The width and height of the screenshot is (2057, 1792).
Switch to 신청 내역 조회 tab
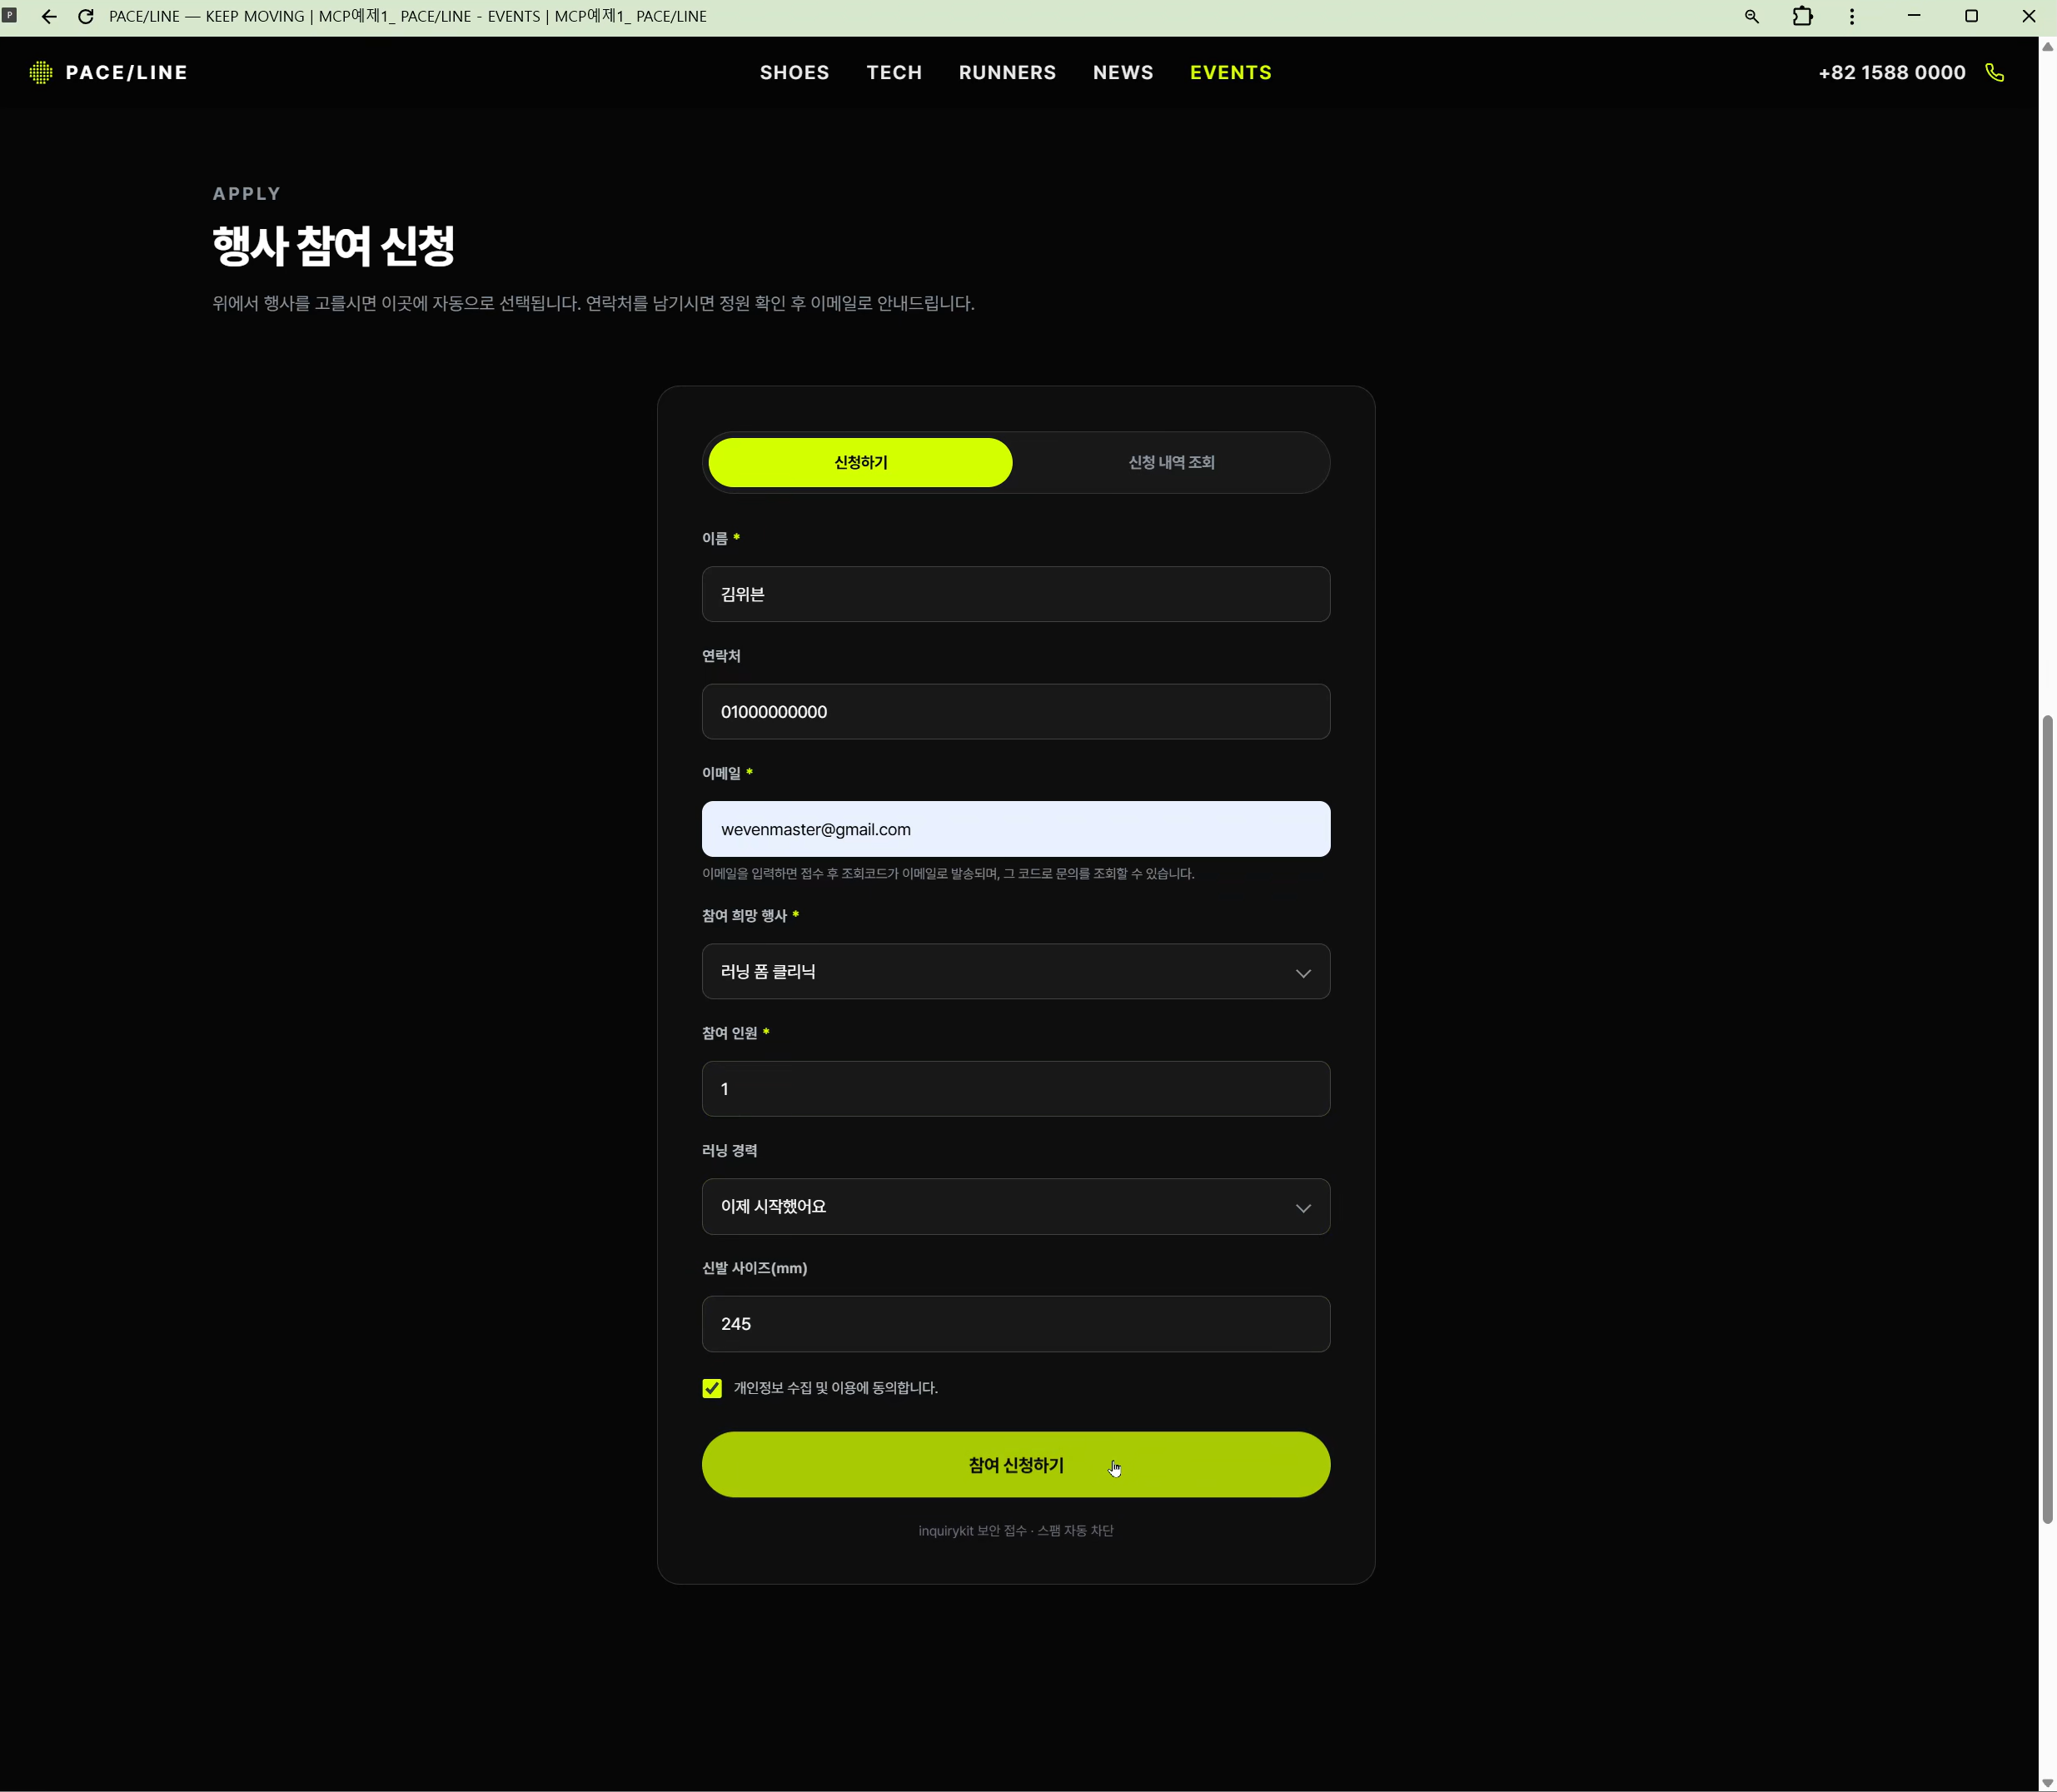(x=1171, y=462)
